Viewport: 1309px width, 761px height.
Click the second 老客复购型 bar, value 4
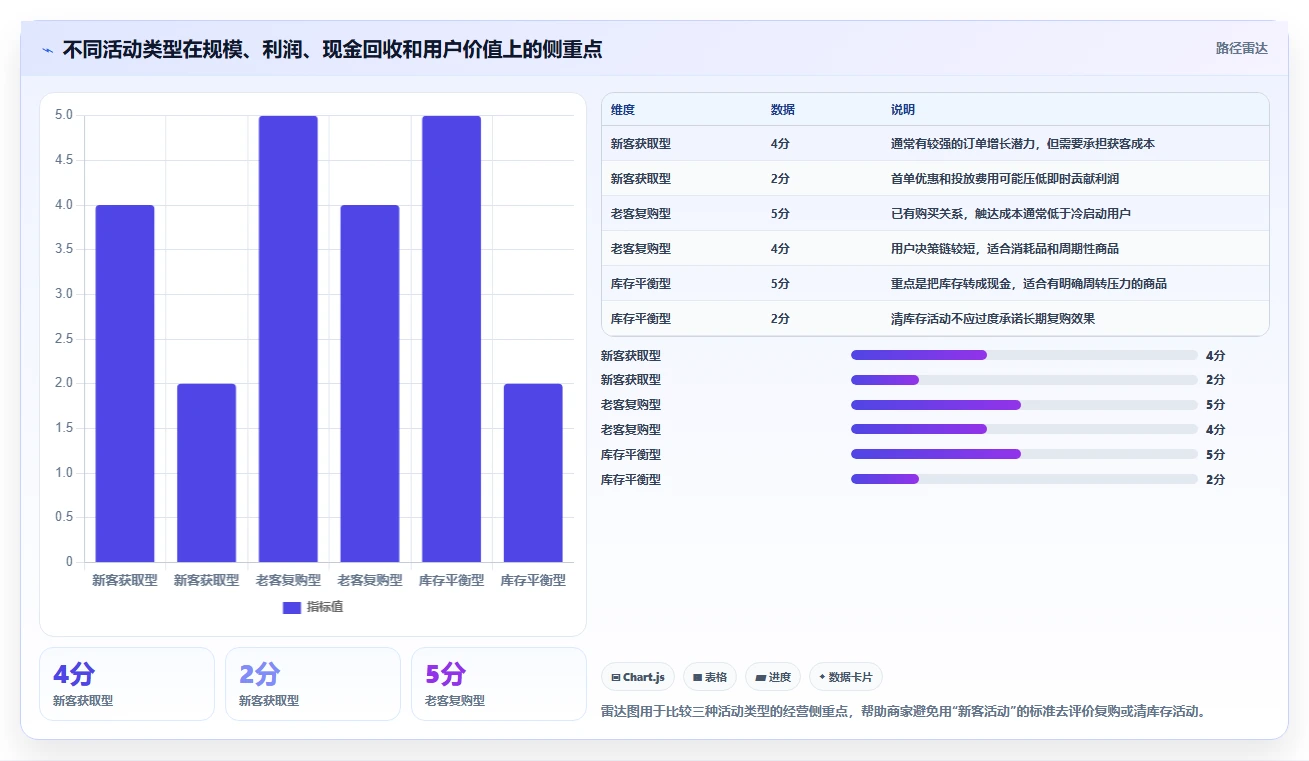(x=370, y=383)
